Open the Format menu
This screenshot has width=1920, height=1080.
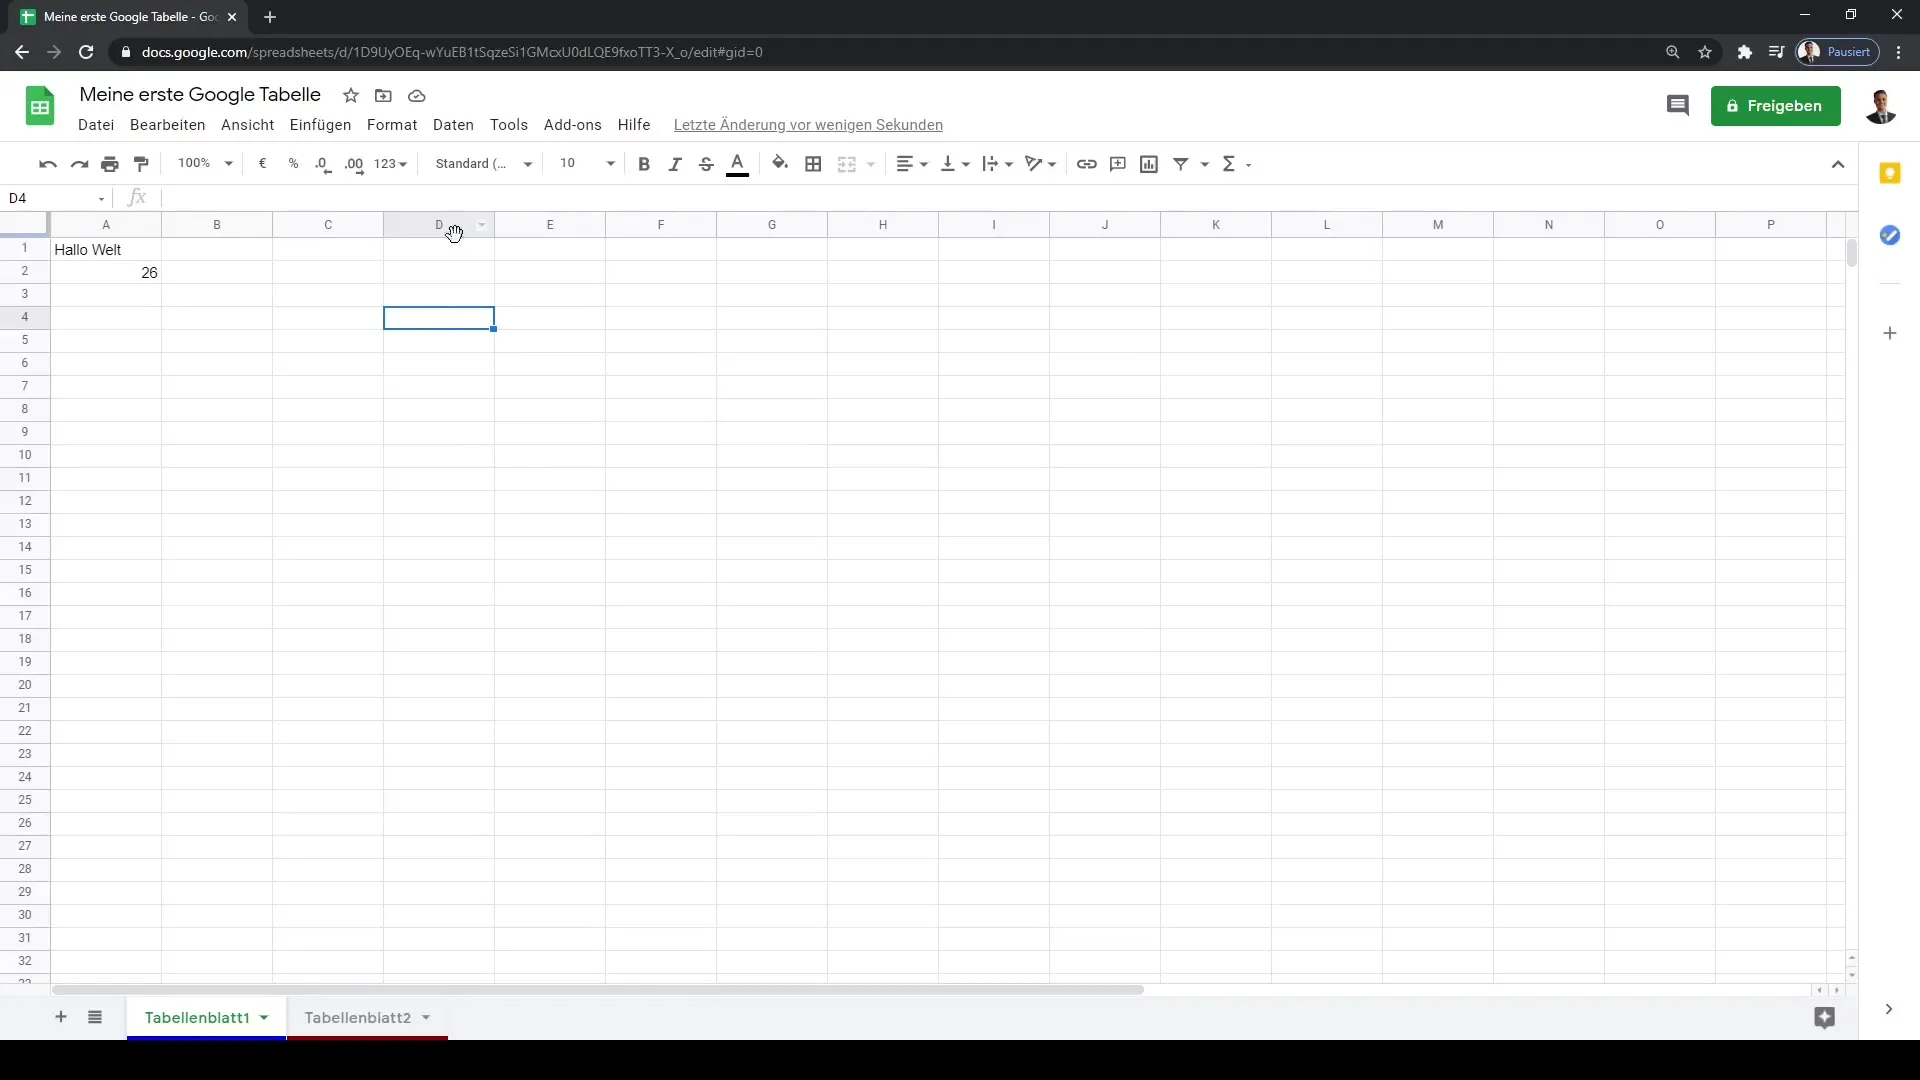(x=392, y=124)
